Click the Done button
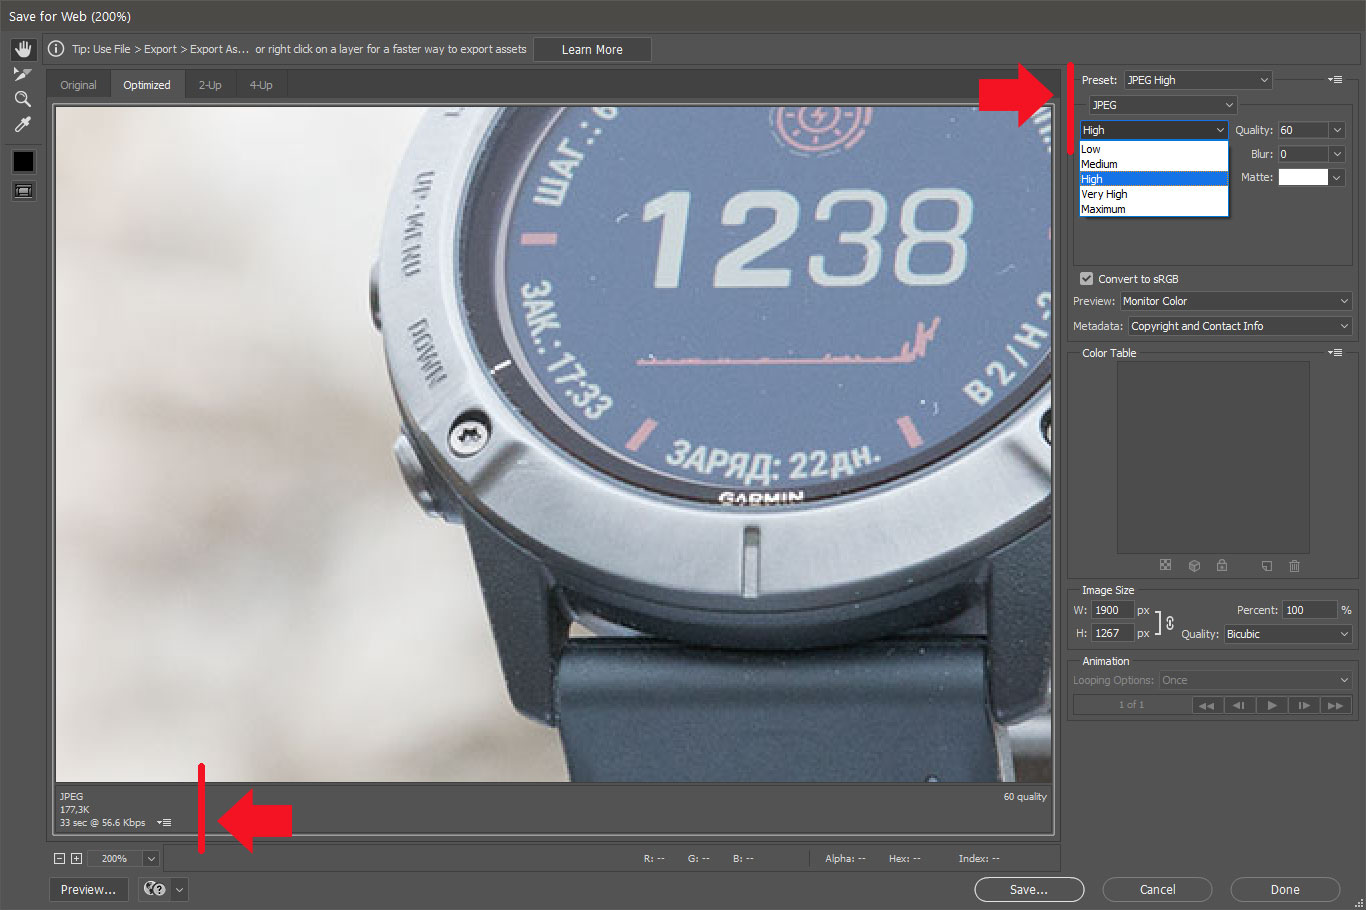The width and height of the screenshot is (1366, 910). (x=1285, y=889)
